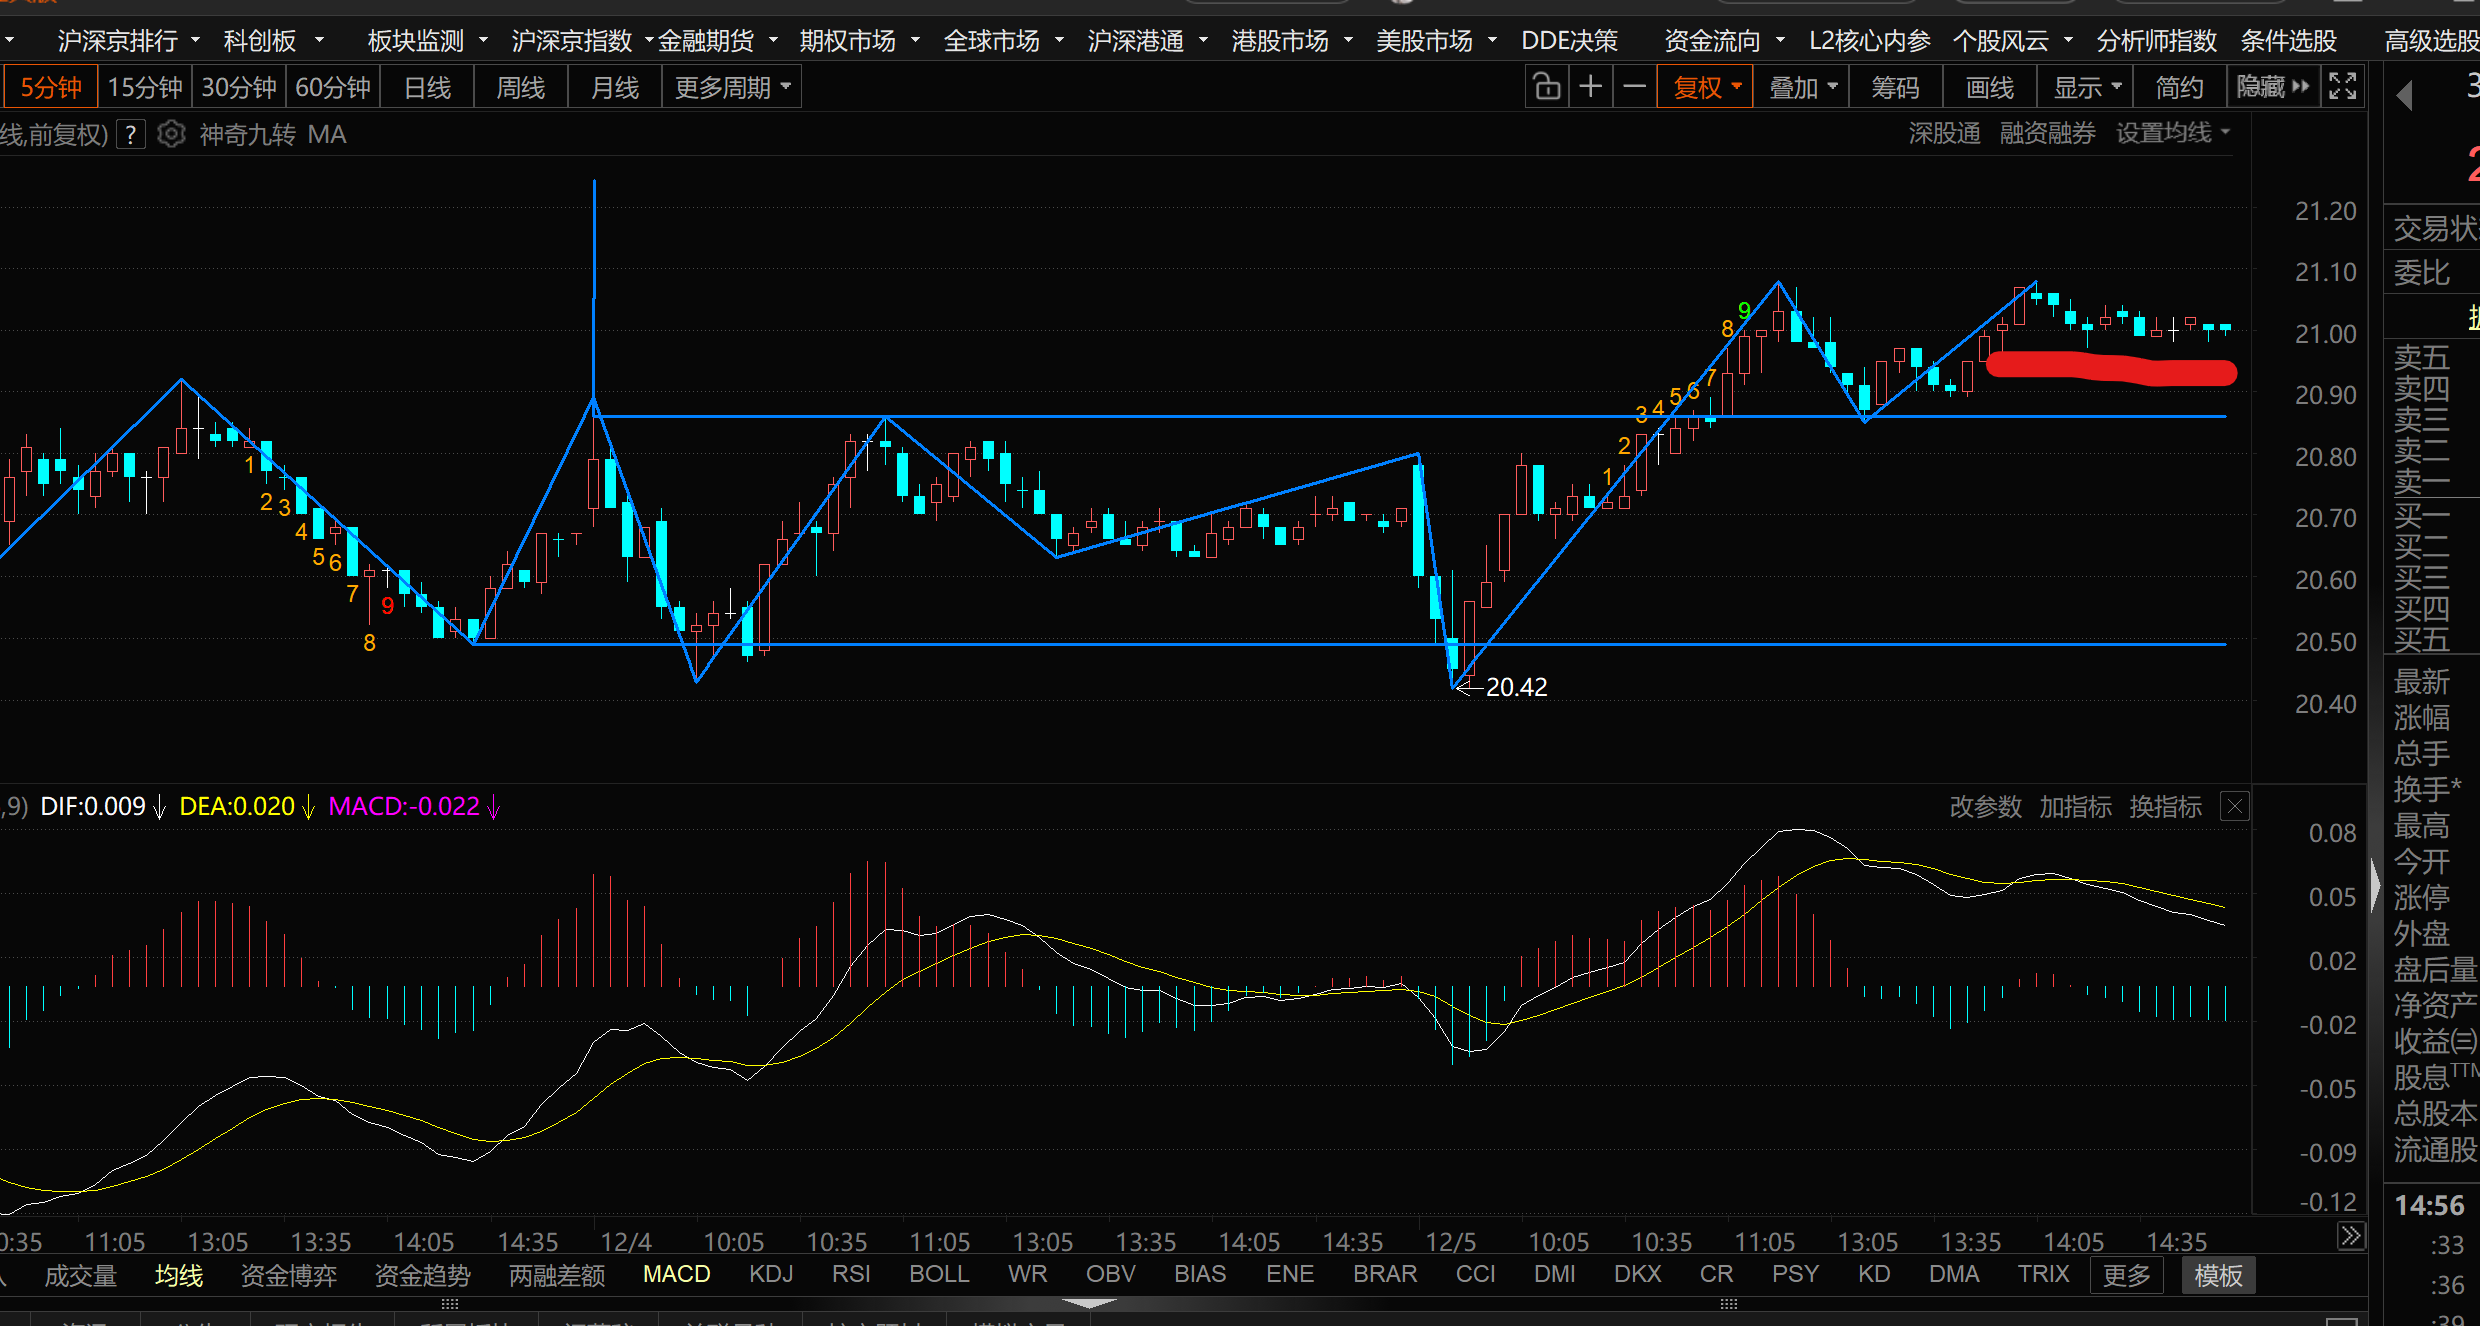Viewport: 2480px width, 1326px height.
Task: Open the 复权 dropdown
Action: coord(1706,87)
